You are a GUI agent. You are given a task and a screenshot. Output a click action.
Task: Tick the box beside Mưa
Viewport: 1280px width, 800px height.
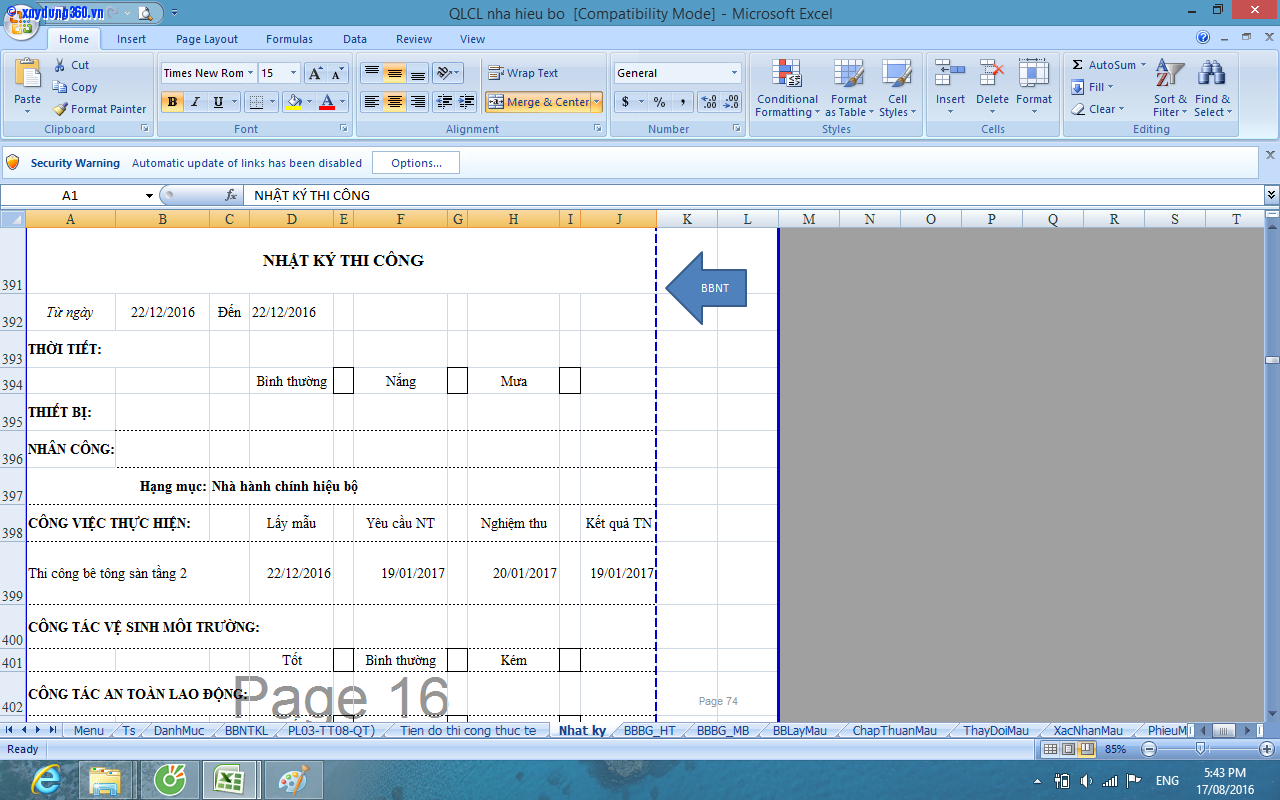coord(570,381)
